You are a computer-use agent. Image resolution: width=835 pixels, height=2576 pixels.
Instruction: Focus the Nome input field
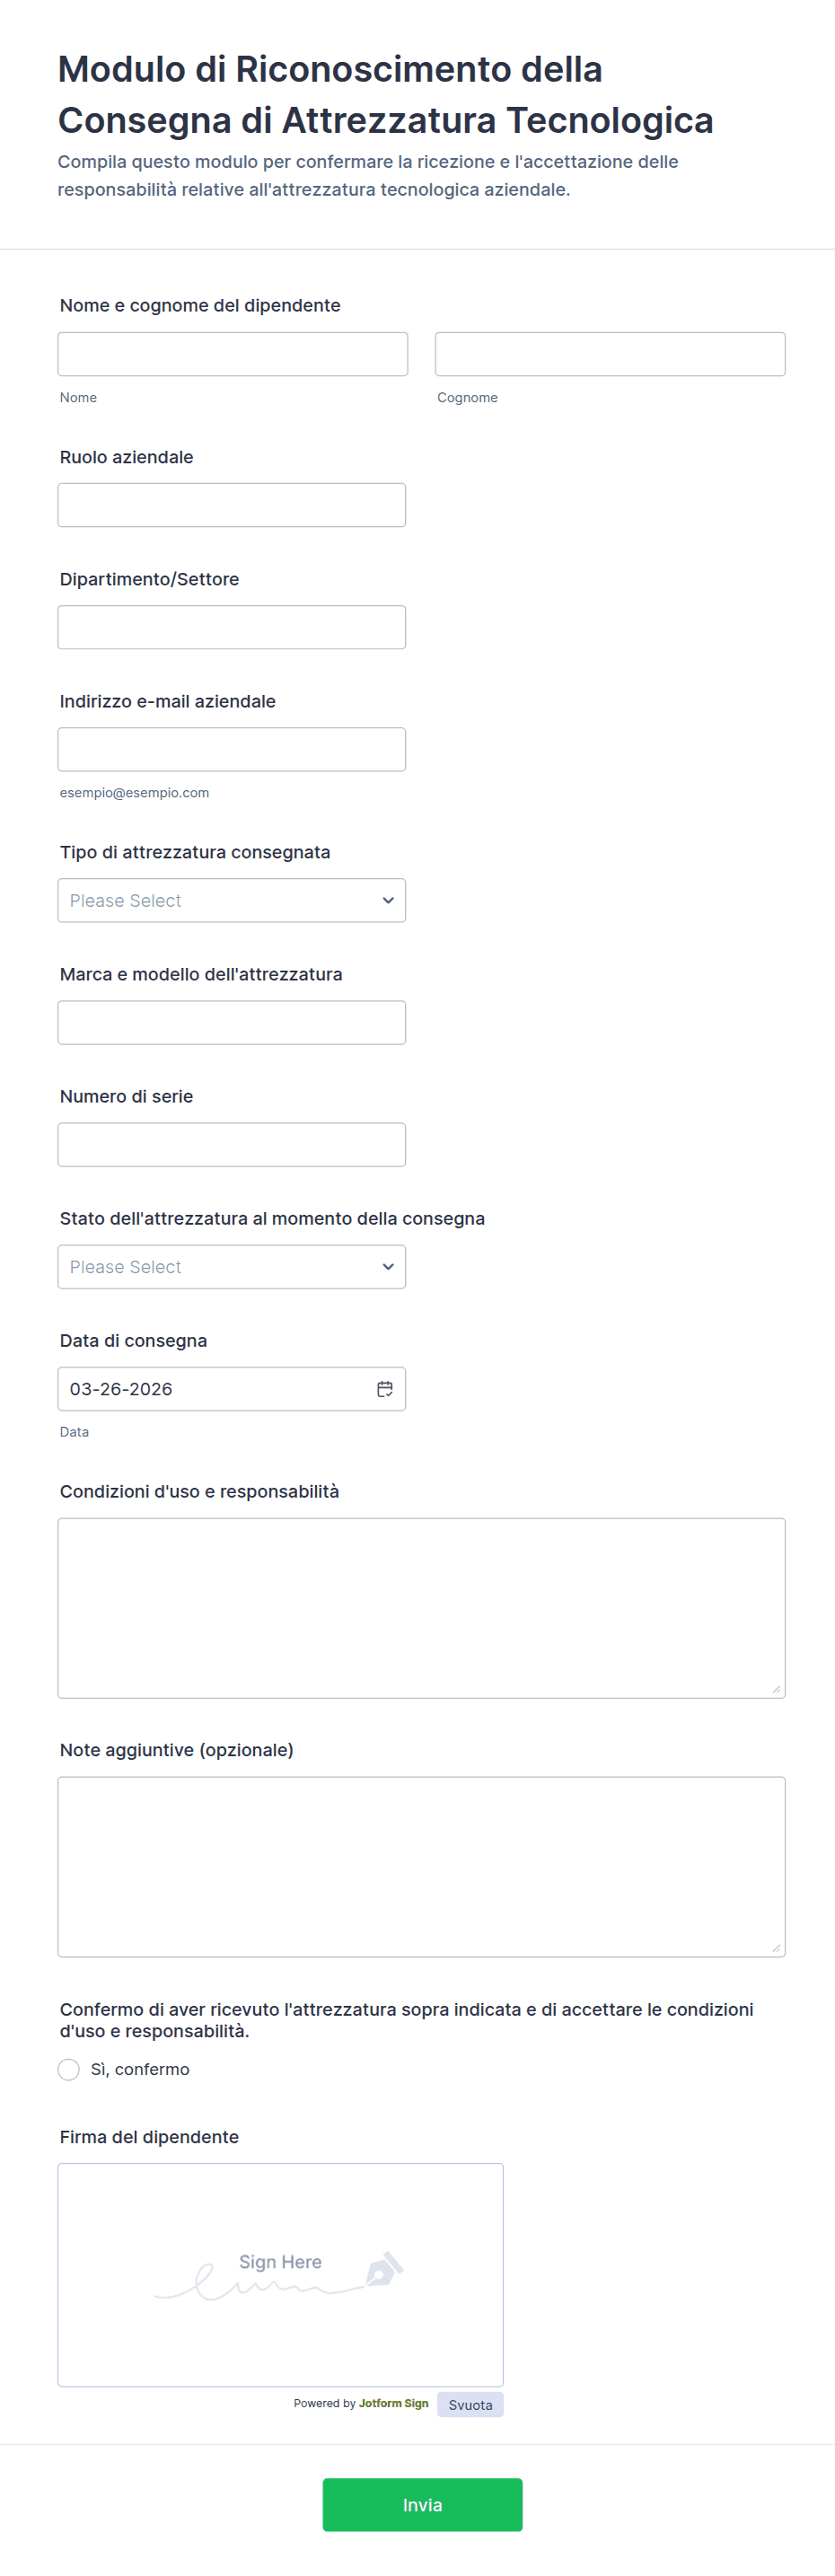[x=233, y=354]
